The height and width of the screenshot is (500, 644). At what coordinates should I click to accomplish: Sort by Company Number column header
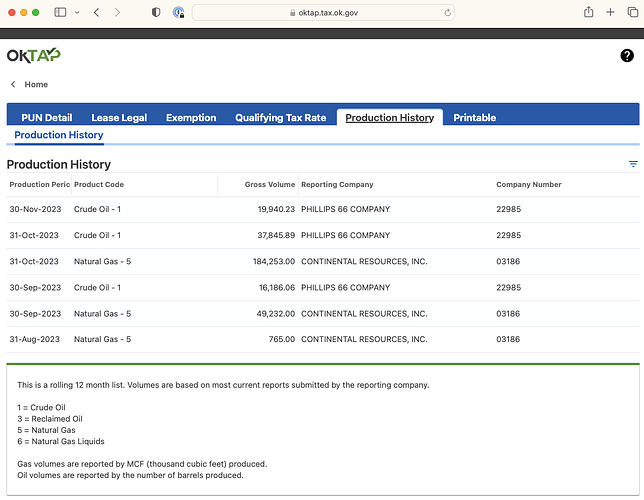click(529, 184)
